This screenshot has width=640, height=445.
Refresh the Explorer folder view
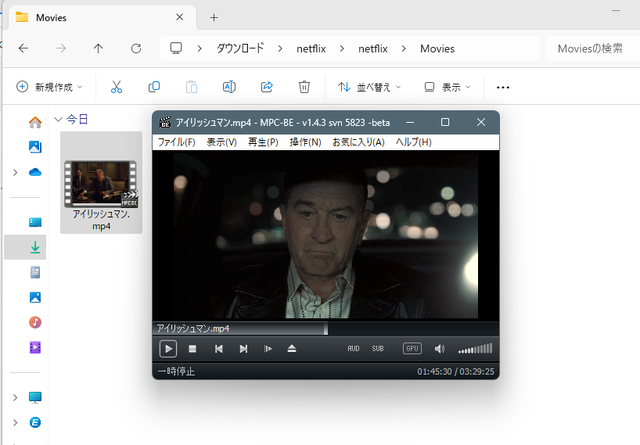pyautogui.click(x=136, y=49)
